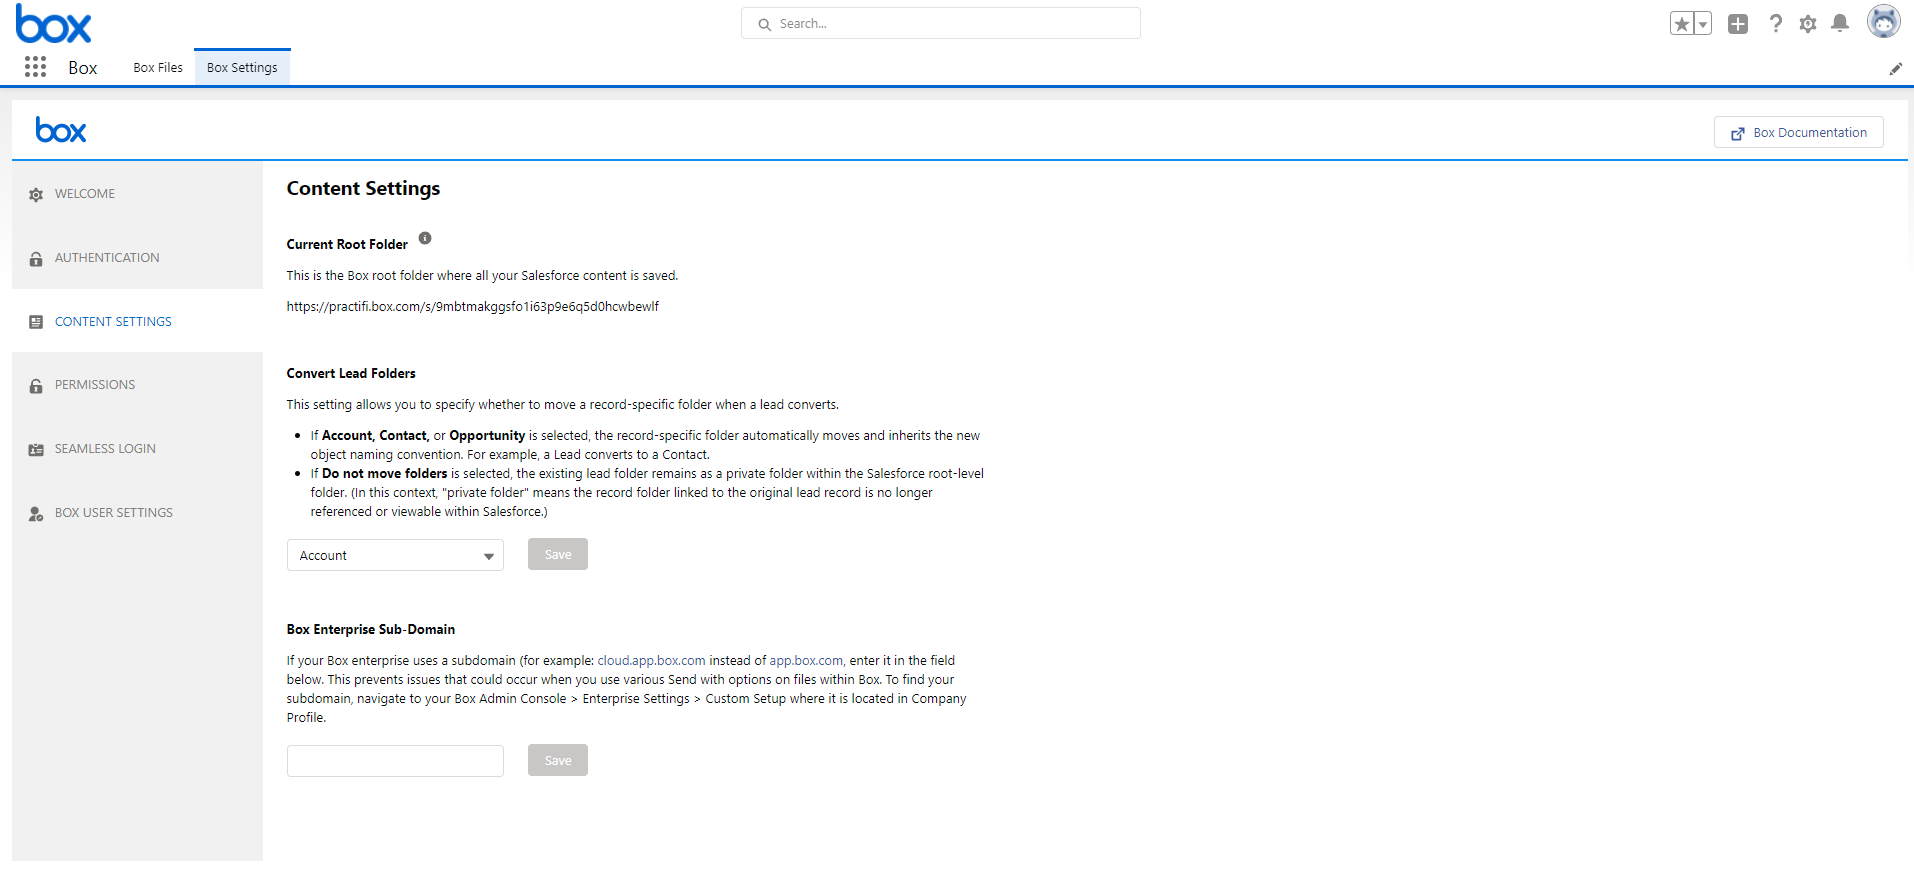Click the Current Root Folder info icon
This screenshot has width=1914, height=879.
point(425,238)
